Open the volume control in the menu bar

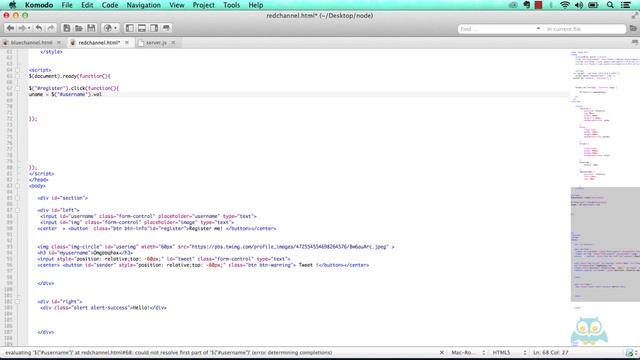point(579,5)
